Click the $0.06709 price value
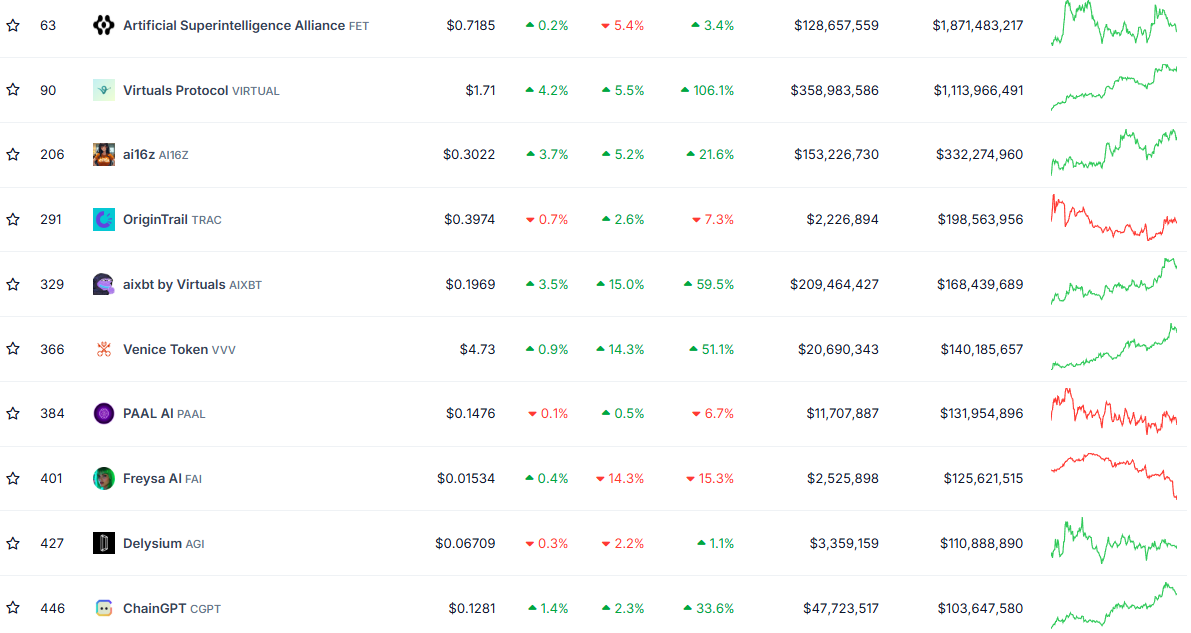The width and height of the screenshot is (1191, 633). [465, 543]
